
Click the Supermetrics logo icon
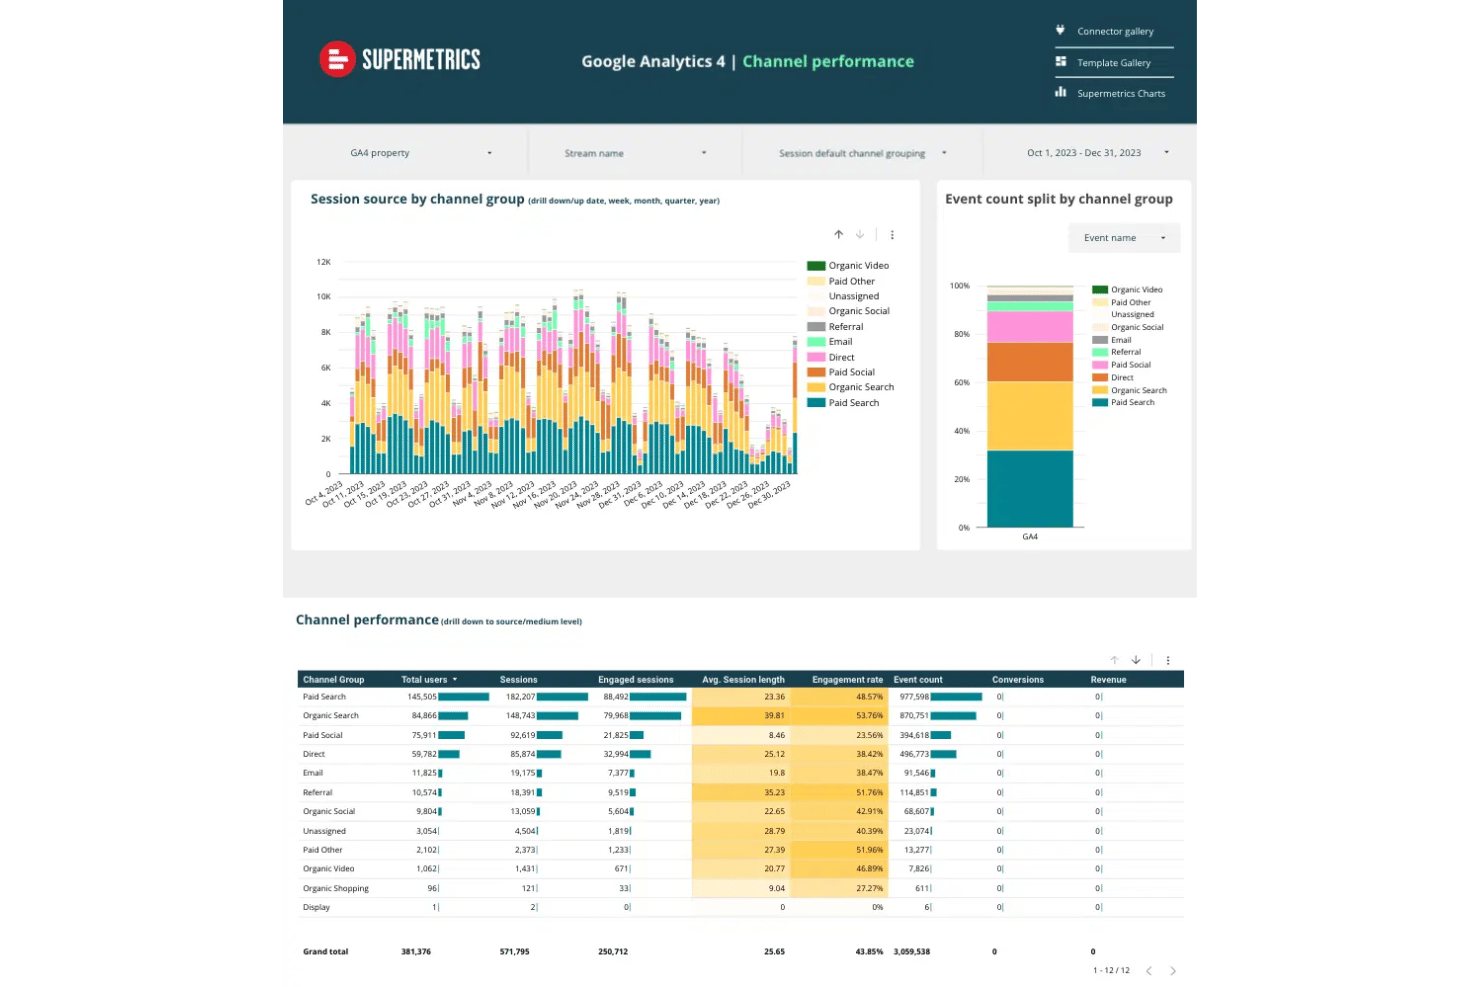(x=337, y=59)
